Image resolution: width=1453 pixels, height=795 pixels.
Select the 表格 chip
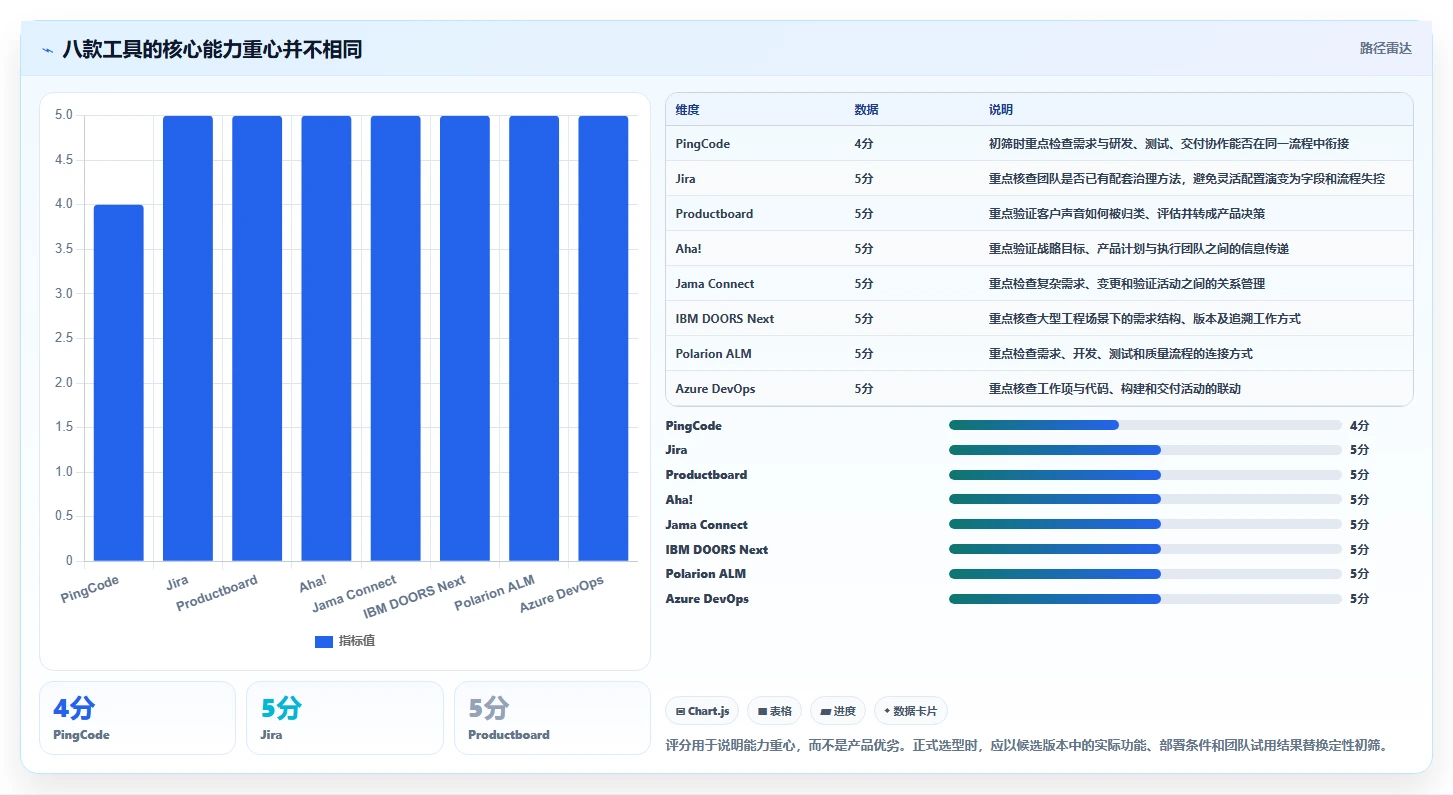775,711
